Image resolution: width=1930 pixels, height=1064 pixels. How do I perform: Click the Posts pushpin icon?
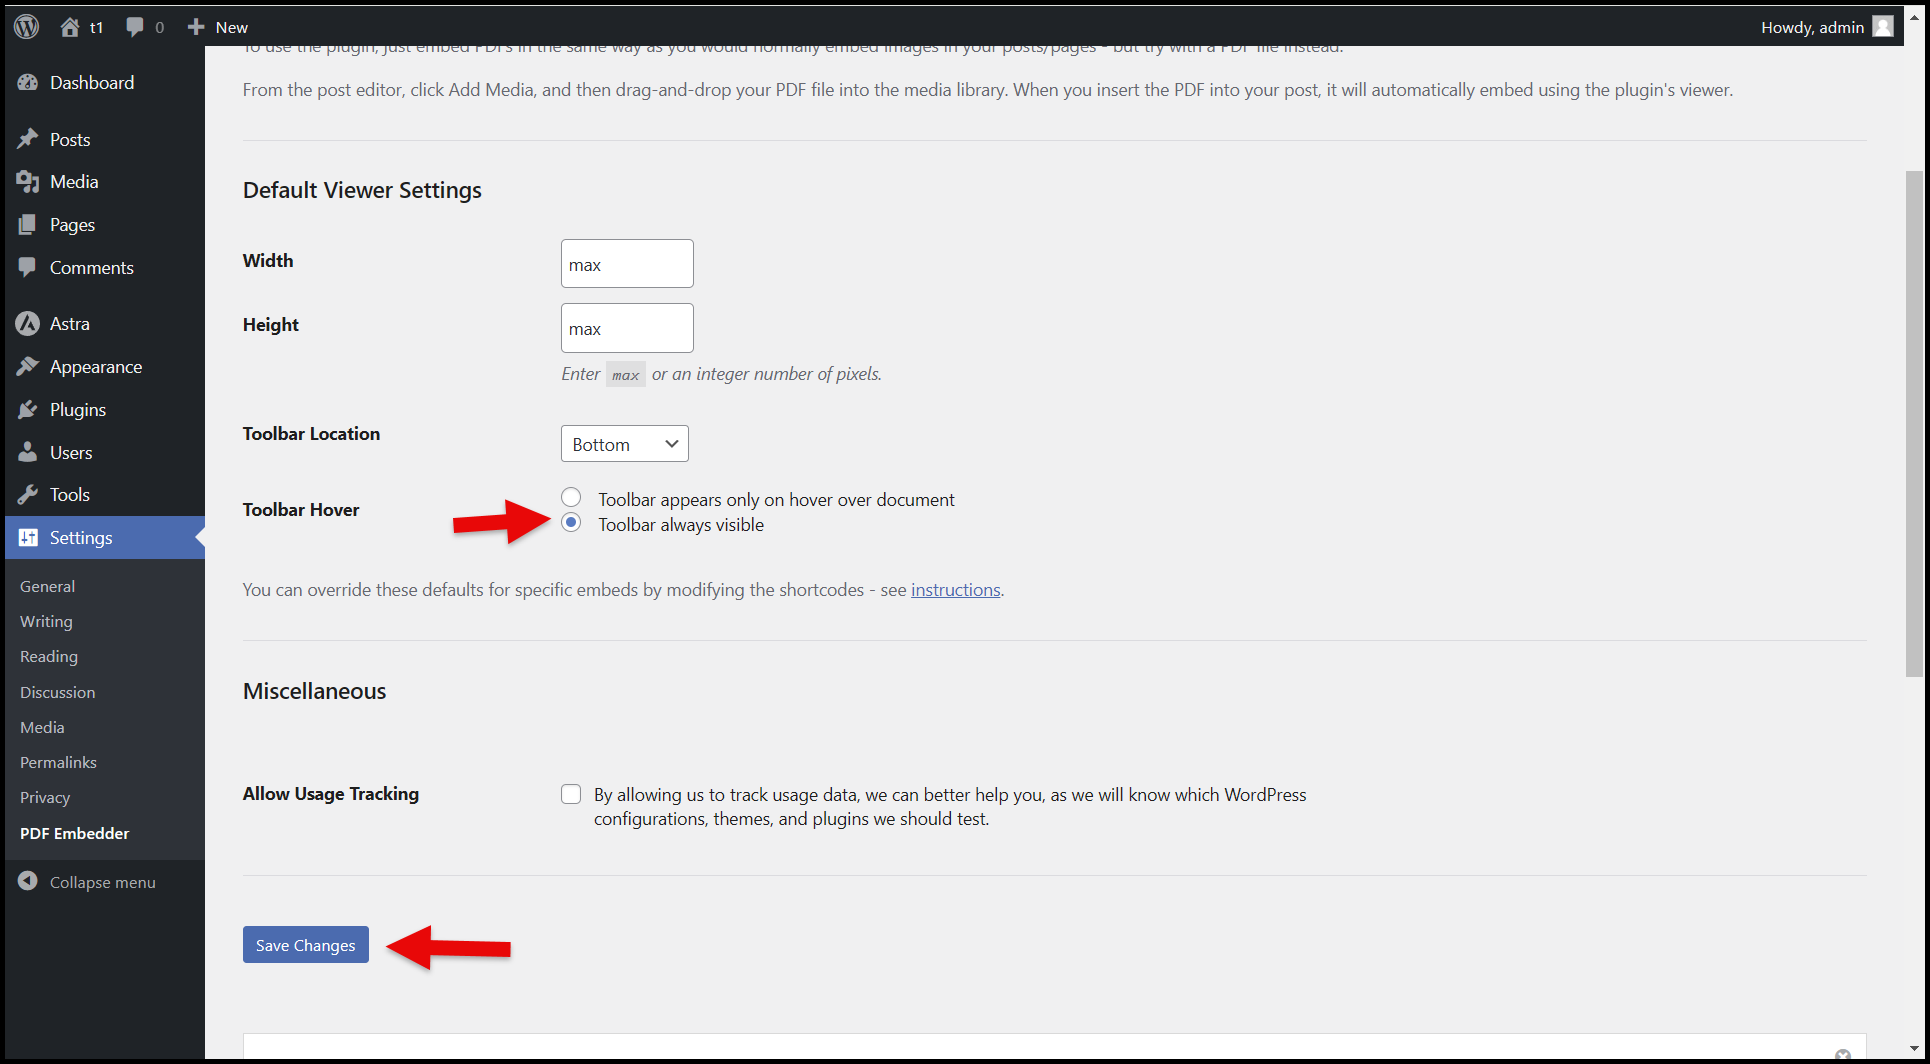coord(28,139)
